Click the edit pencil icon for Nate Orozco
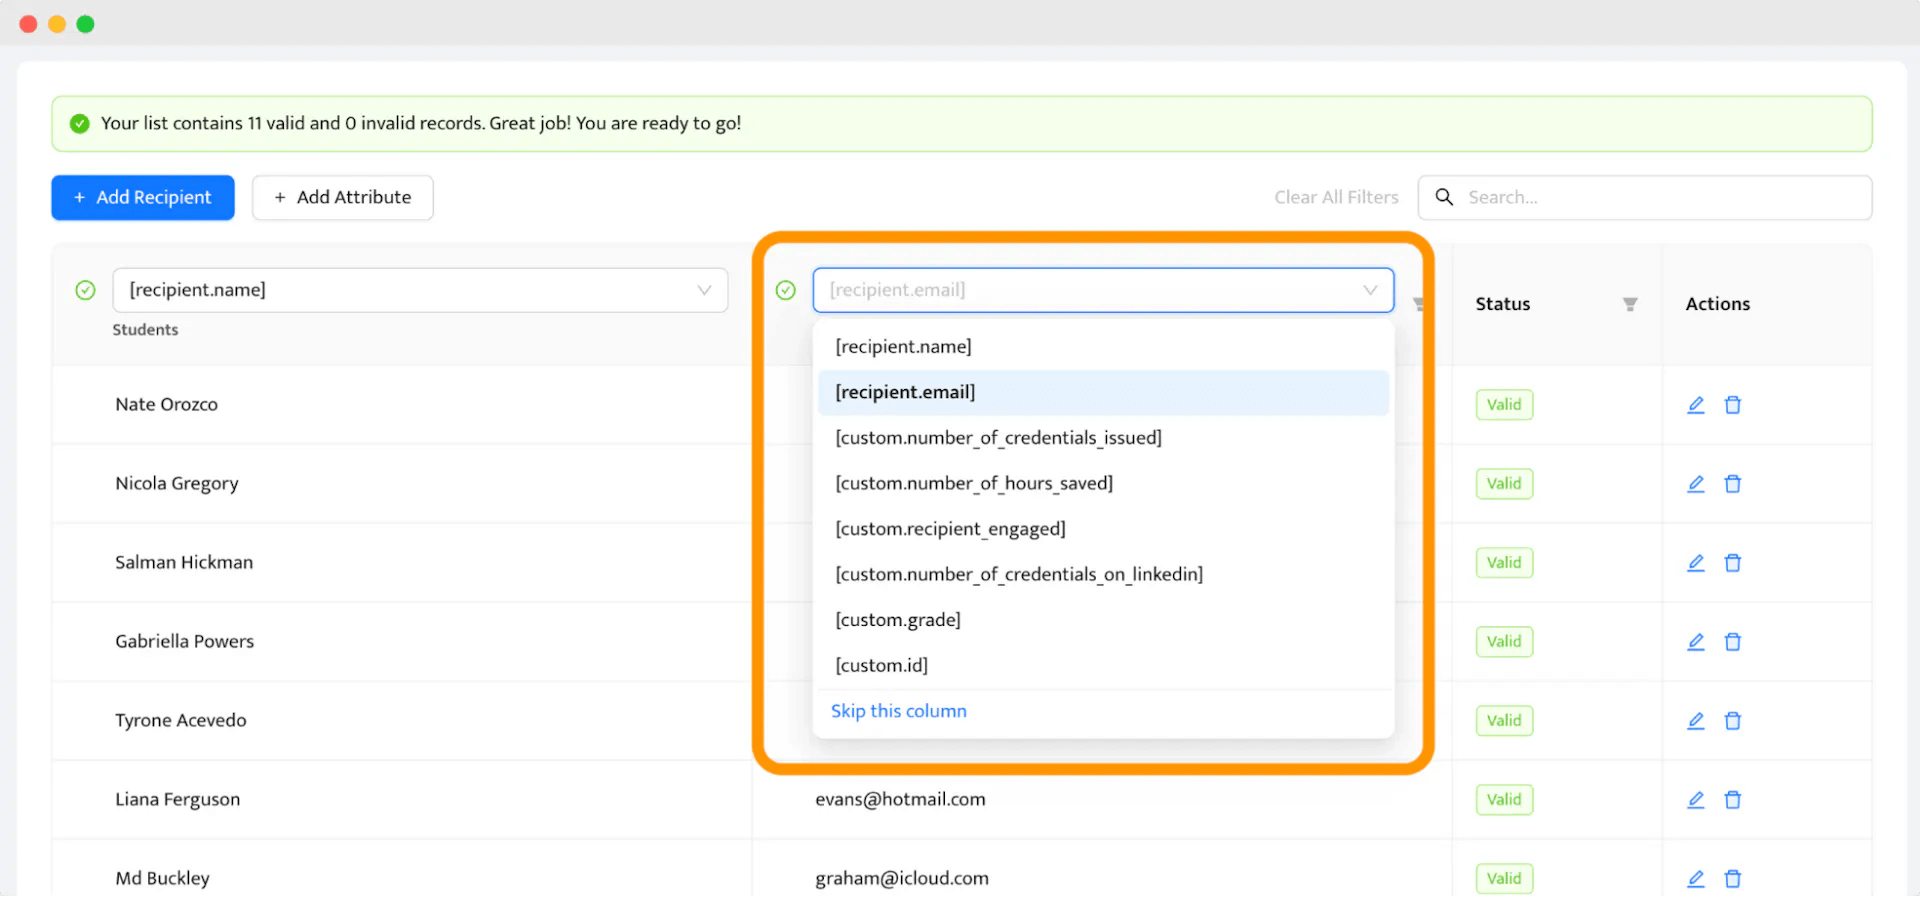1920x897 pixels. (1696, 405)
